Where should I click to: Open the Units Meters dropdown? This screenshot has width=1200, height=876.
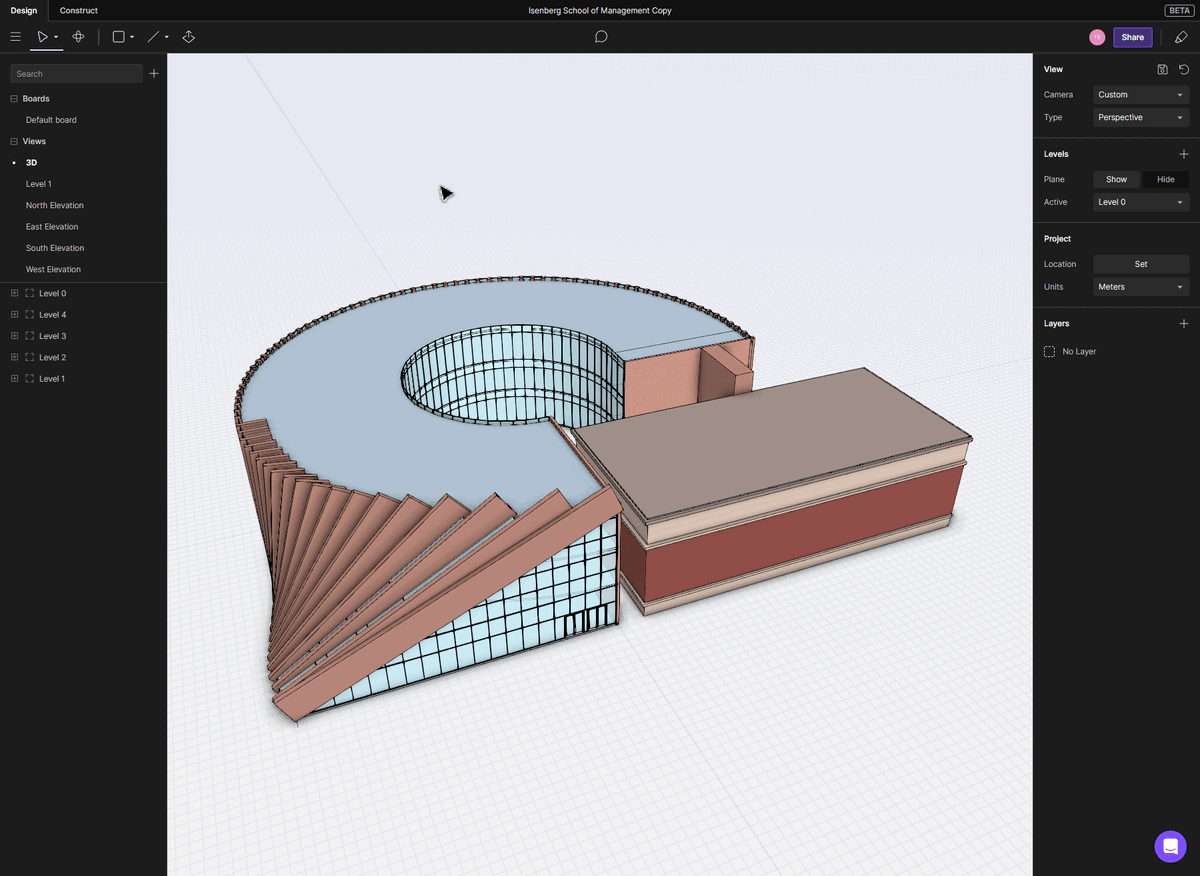pyautogui.click(x=1140, y=287)
